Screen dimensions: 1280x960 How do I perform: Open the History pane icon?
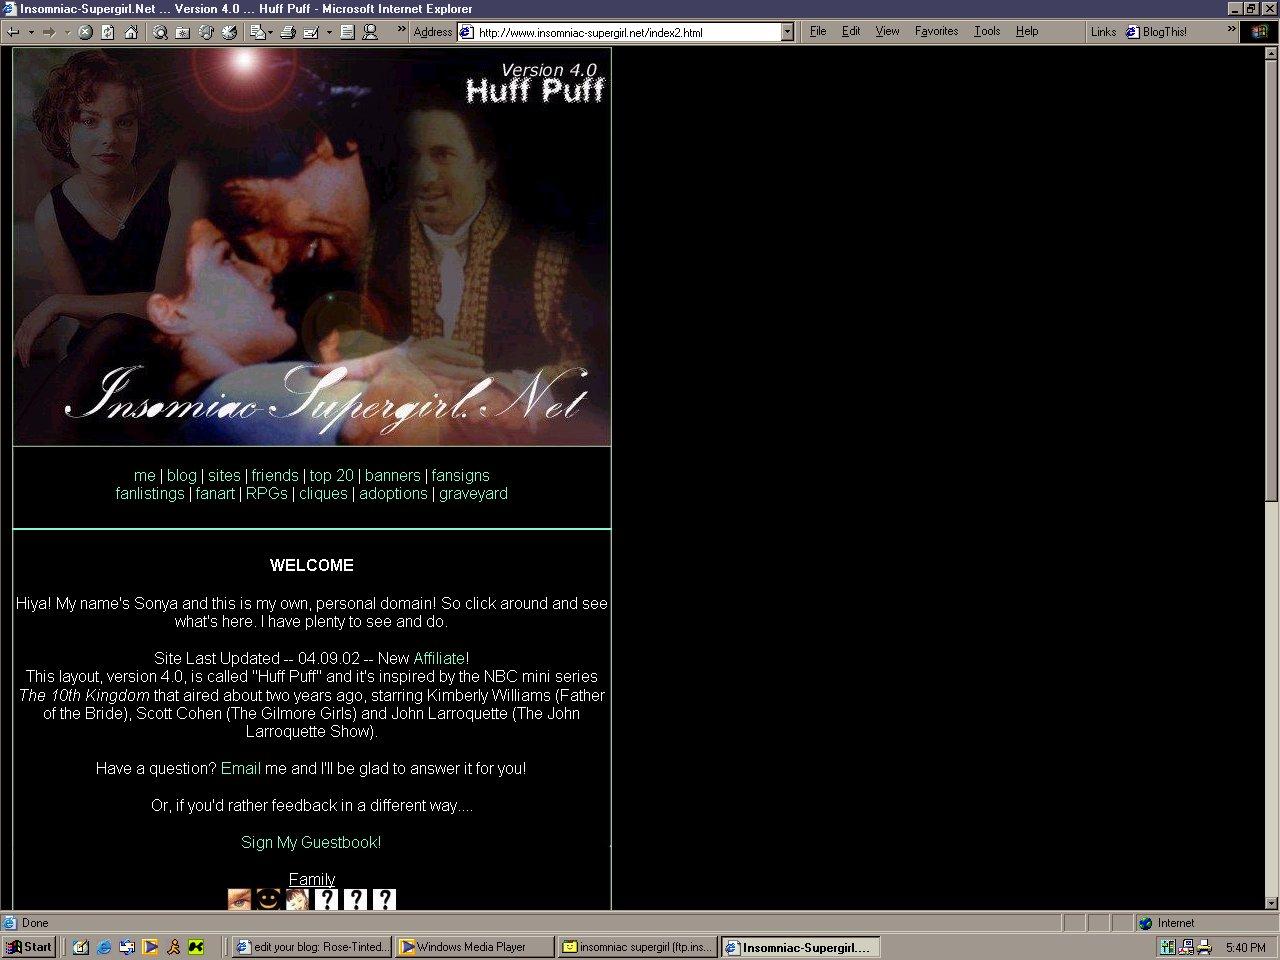pos(229,32)
